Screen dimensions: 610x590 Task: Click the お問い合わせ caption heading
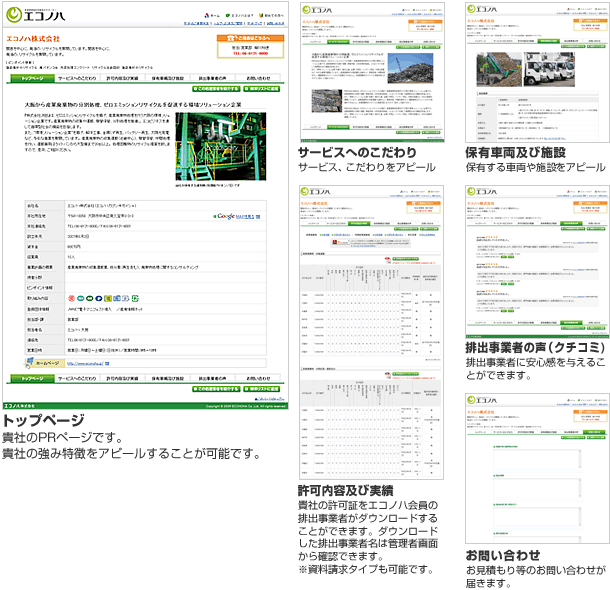(x=503, y=555)
